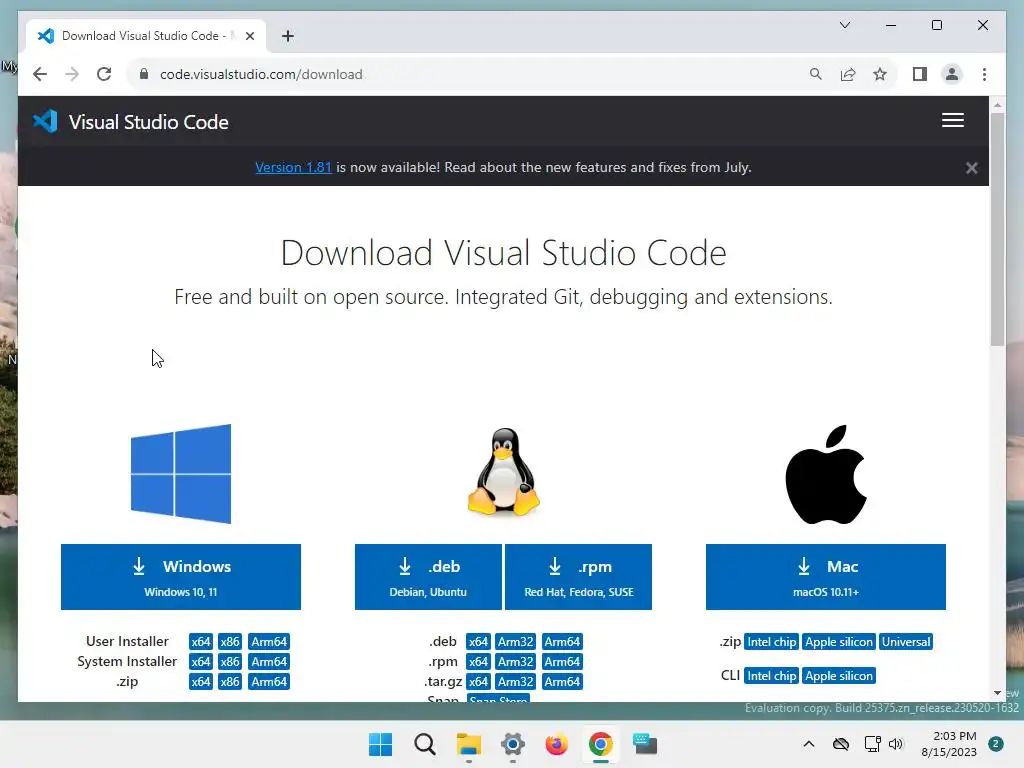This screenshot has width=1024, height=768.
Task: Launch Firefox from the taskbar
Action: pos(556,744)
